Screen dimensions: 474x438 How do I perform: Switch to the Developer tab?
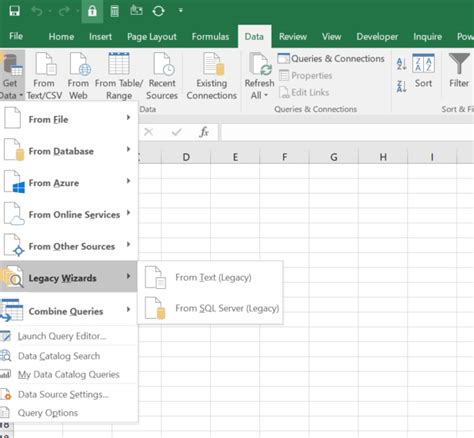click(x=377, y=37)
